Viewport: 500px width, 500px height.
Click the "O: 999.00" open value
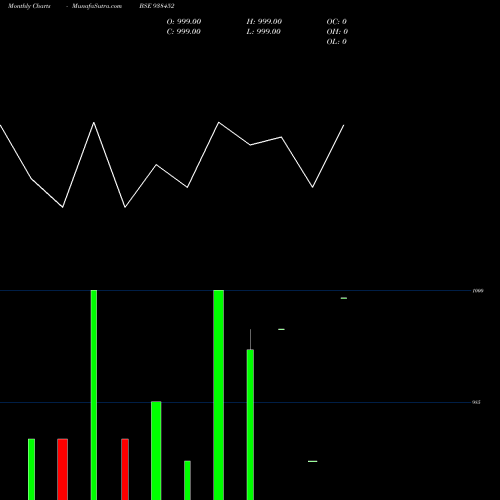[184, 22]
